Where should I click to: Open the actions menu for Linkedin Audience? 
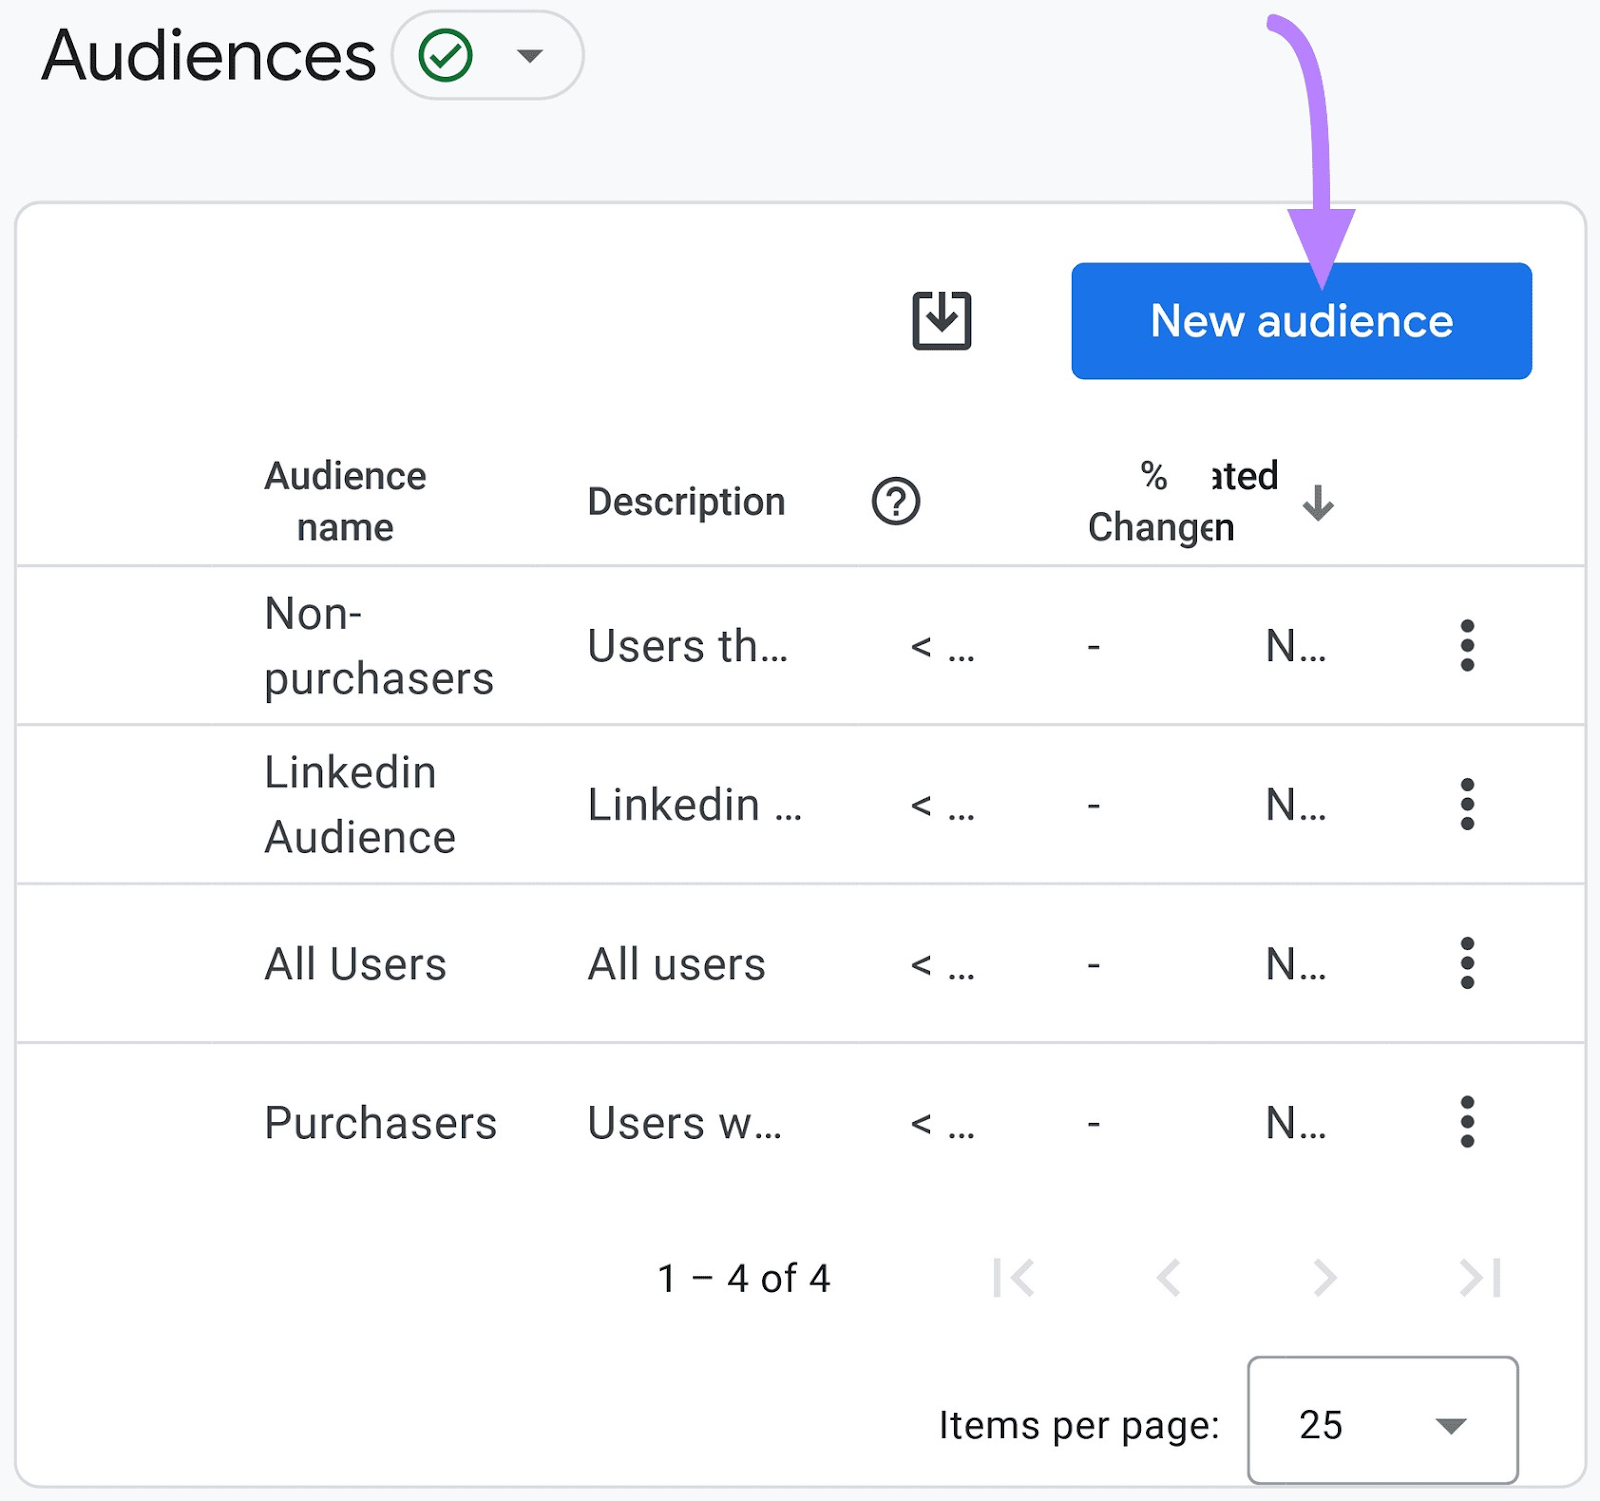click(x=1467, y=804)
